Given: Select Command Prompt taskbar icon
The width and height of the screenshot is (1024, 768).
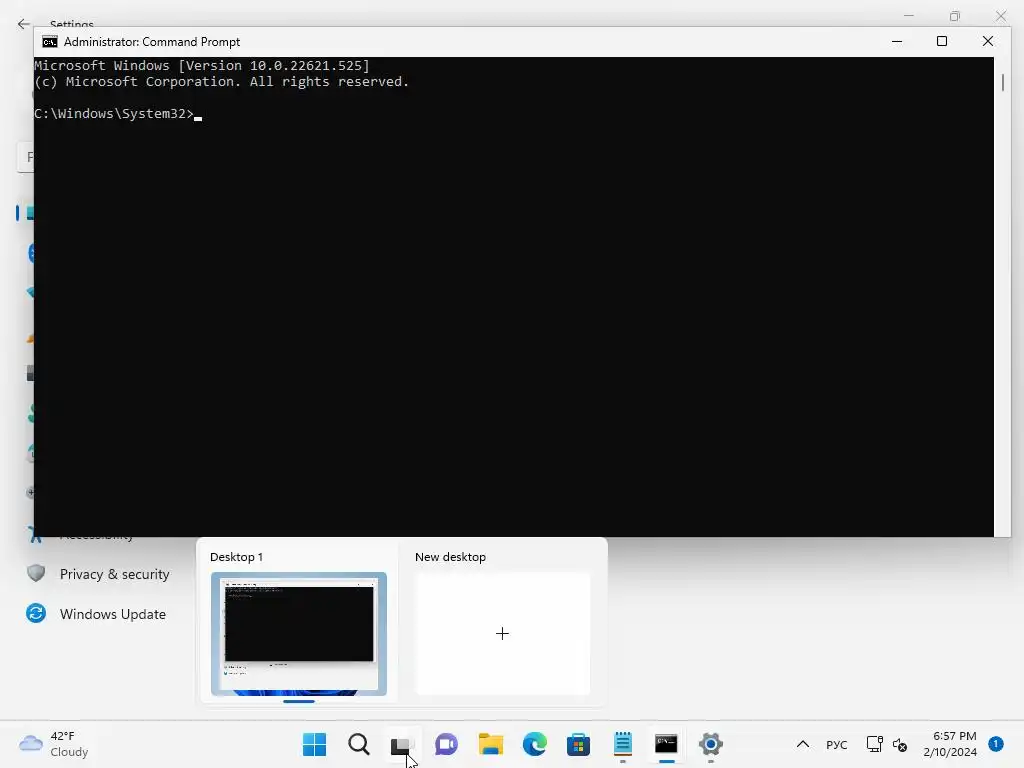Looking at the screenshot, I should click(x=666, y=744).
